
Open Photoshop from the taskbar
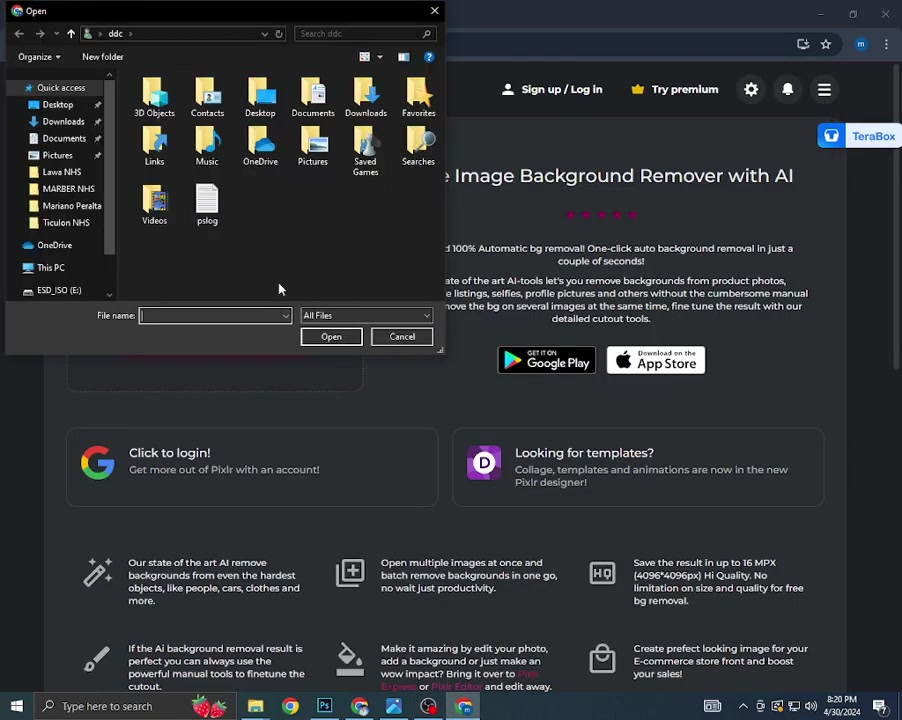click(x=324, y=706)
